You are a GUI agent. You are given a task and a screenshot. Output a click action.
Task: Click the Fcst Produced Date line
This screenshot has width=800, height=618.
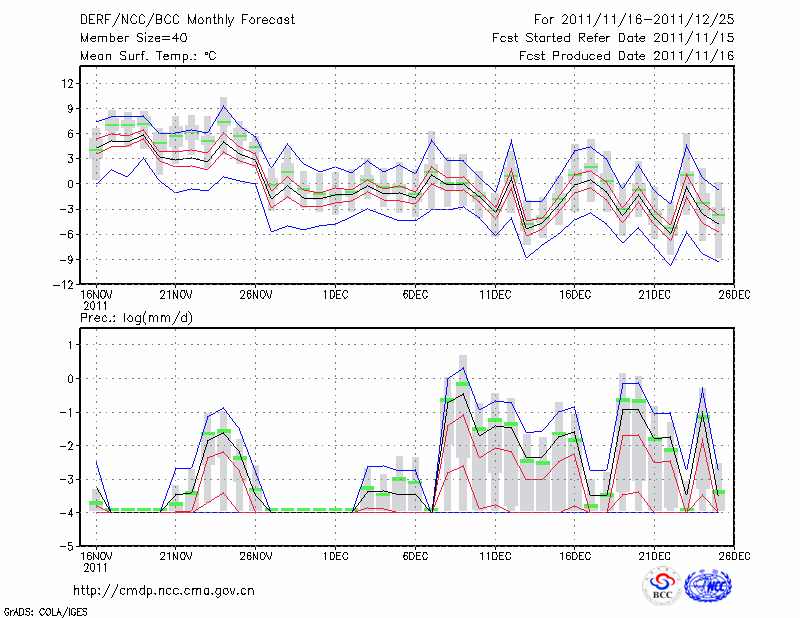[x=626, y=56]
